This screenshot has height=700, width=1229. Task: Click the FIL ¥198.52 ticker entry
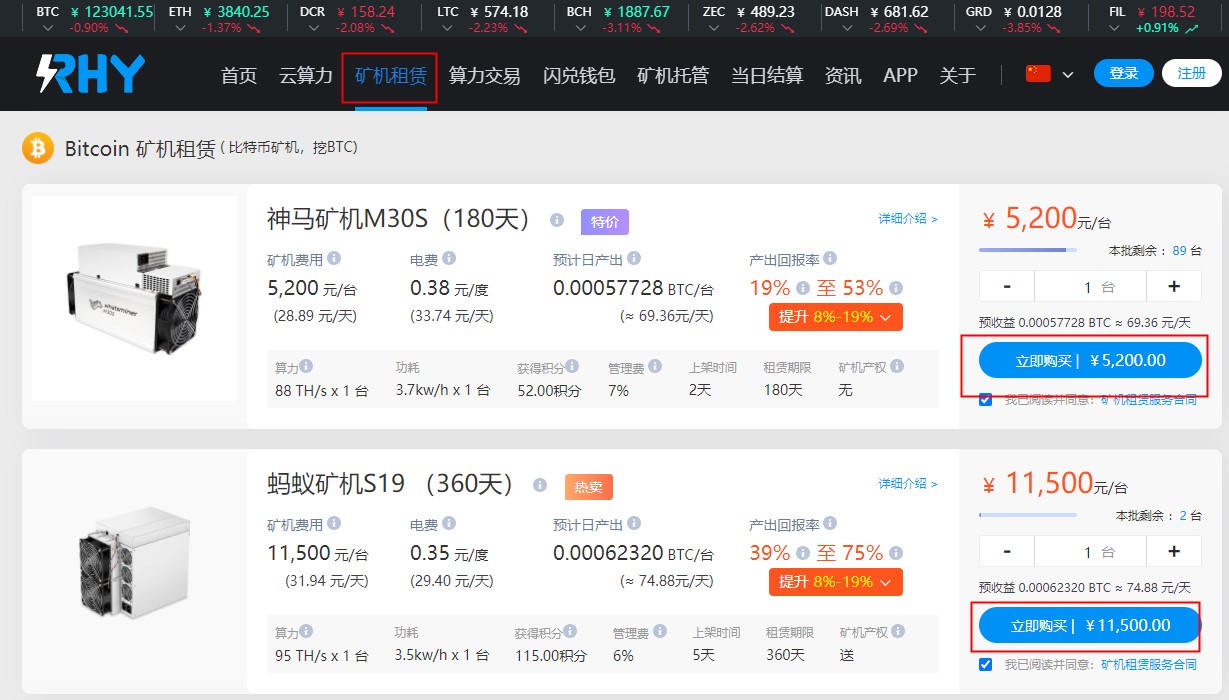1154,19
